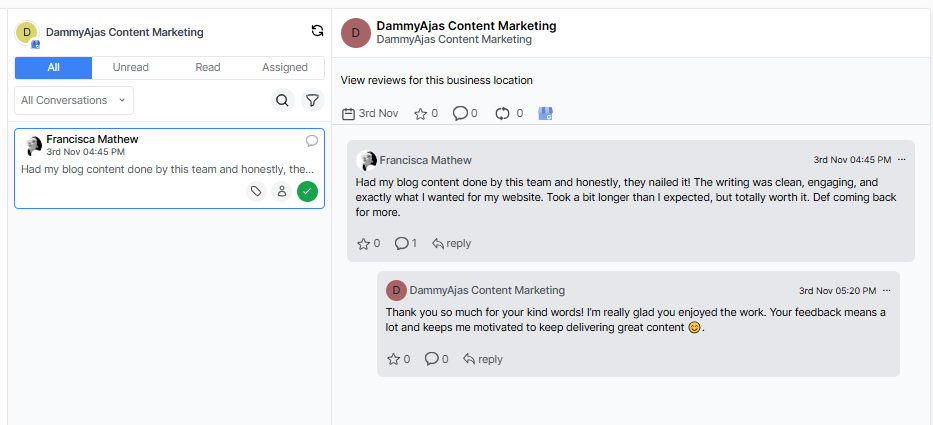
Task: Click 'View reviews for this business location' text
Action: click(x=437, y=80)
